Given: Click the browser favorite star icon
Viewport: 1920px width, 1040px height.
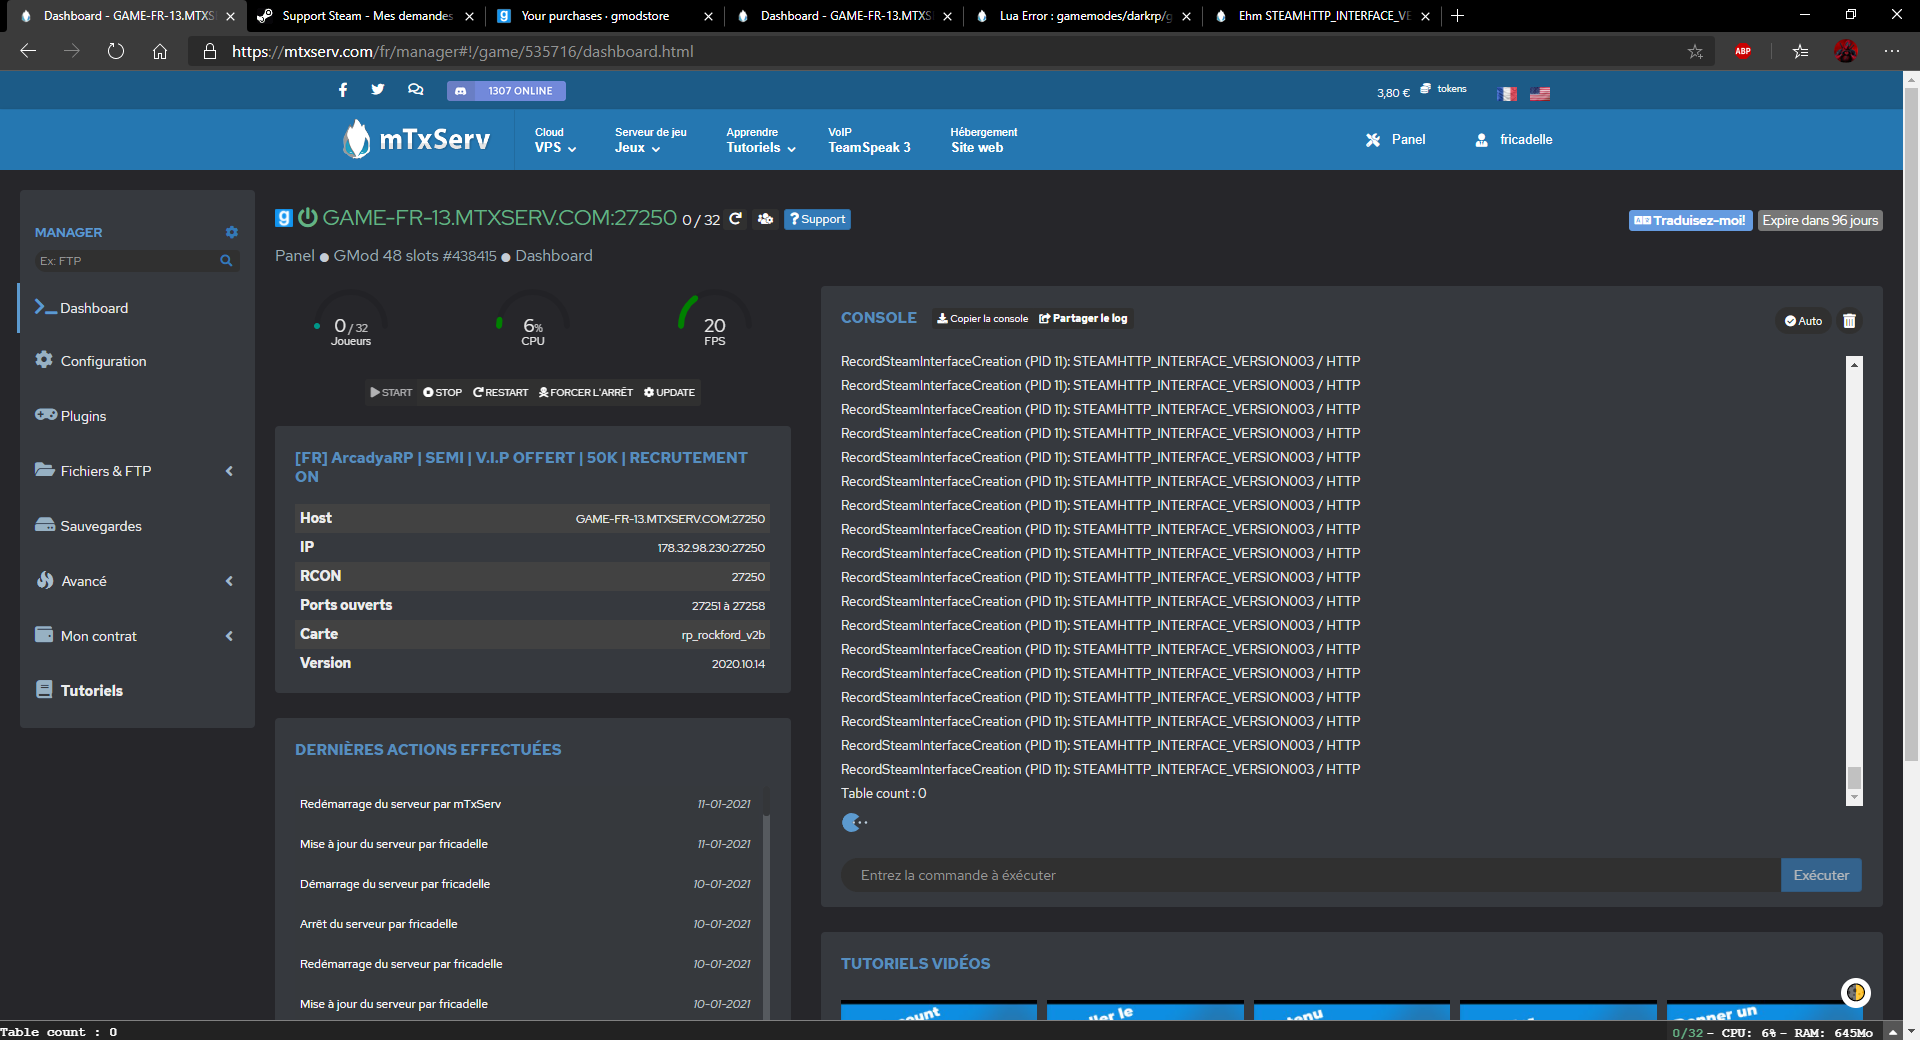Looking at the screenshot, I should coord(1695,51).
